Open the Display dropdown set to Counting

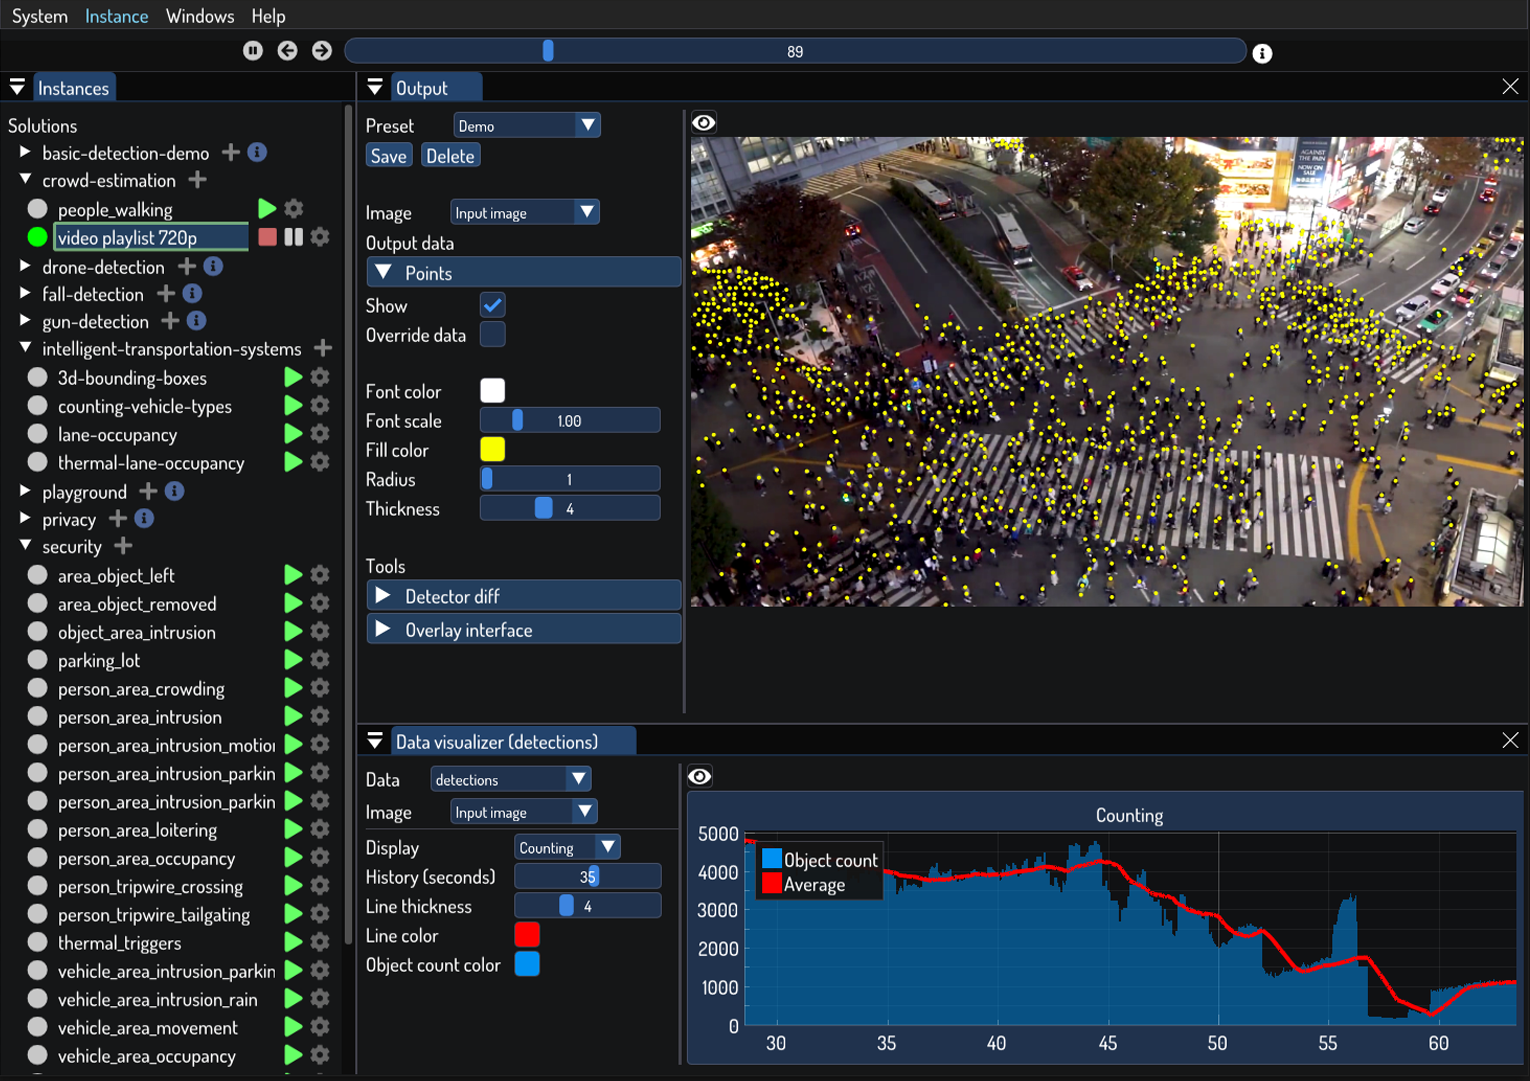point(567,846)
